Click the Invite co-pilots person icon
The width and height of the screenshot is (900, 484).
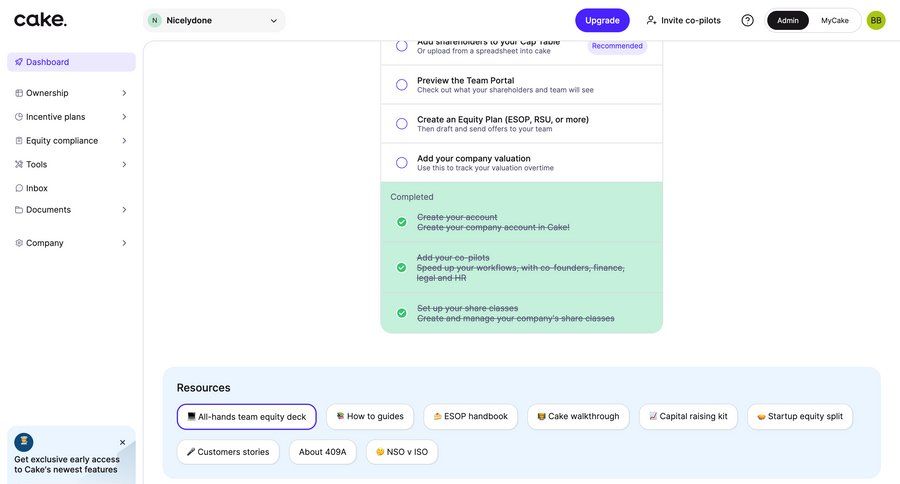pyautogui.click(x=652, y=20)
